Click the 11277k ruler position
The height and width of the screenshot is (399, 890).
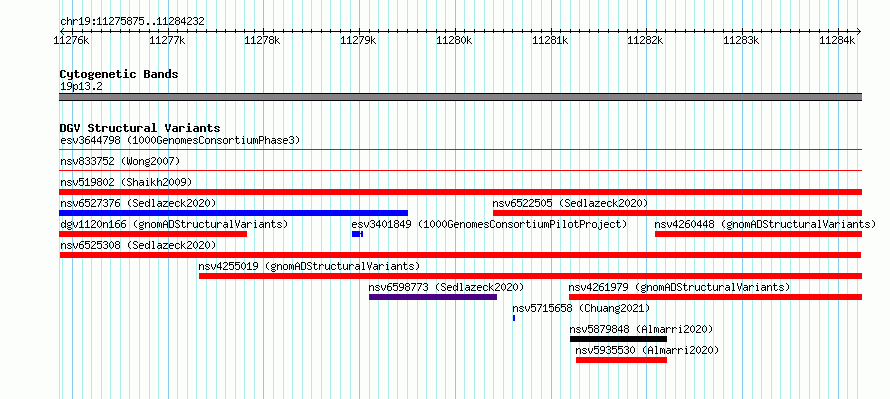(x=167, y=40)
